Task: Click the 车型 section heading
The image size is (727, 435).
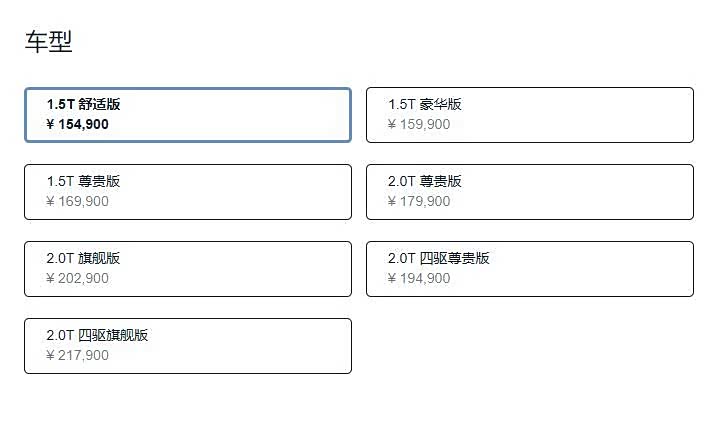Action: click(x=48, y=42)
